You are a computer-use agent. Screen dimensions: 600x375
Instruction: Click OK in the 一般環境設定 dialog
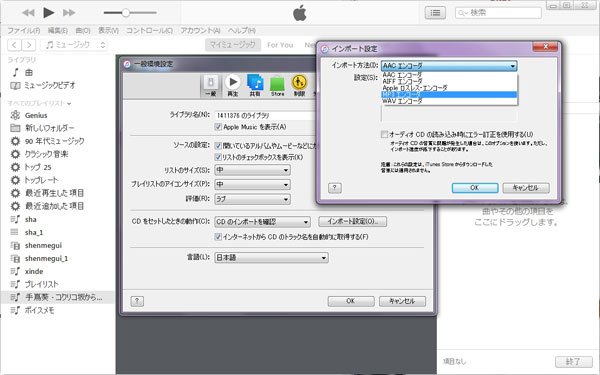(351, 301)
